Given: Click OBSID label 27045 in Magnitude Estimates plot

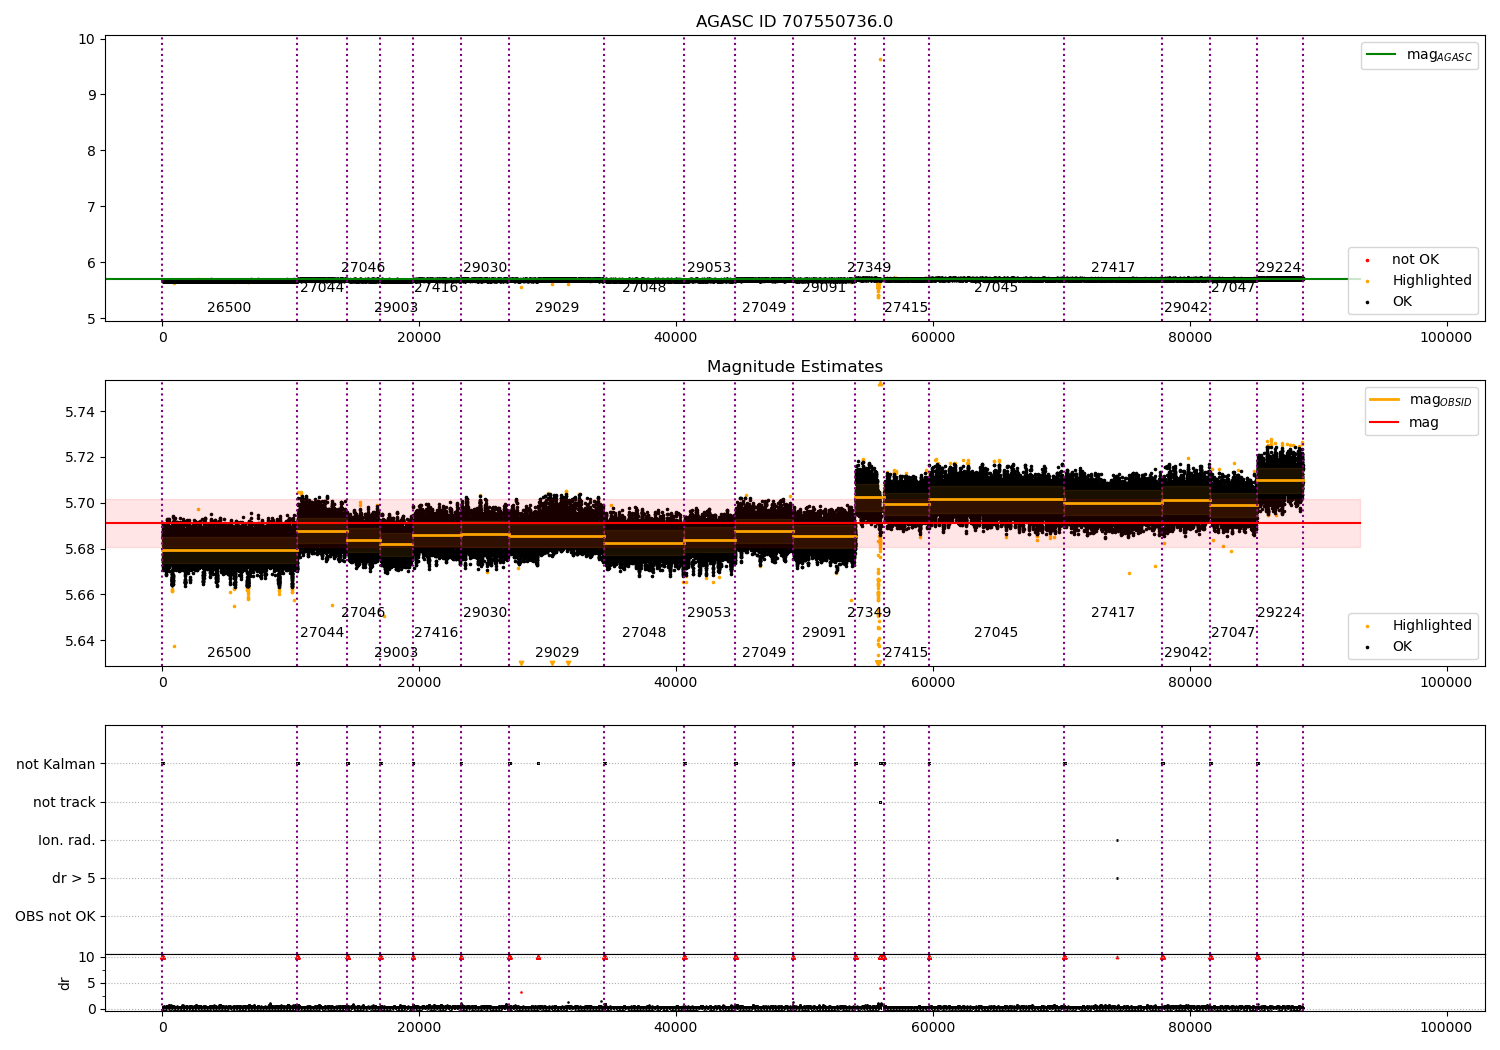Looking at the screenshot, I should tap(996, 632).
